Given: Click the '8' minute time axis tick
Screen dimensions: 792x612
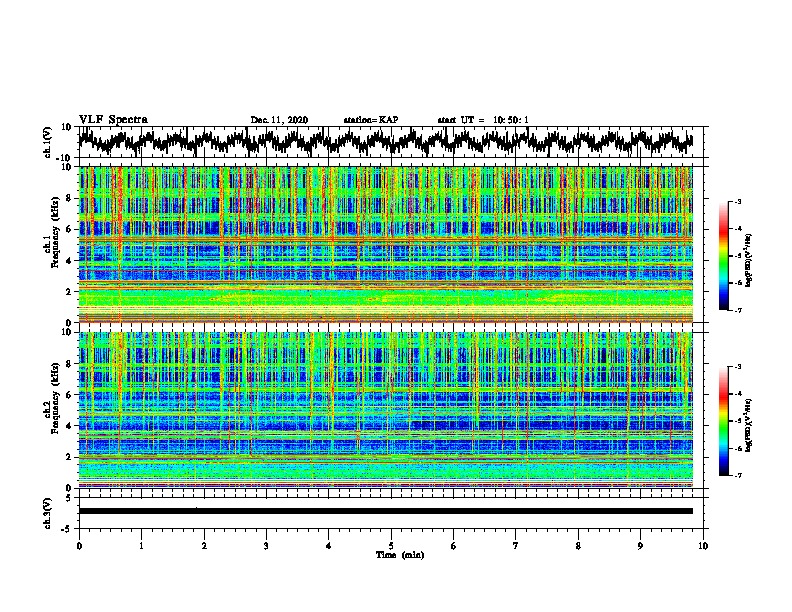Looking at the screenshot, I should (578, 546).
